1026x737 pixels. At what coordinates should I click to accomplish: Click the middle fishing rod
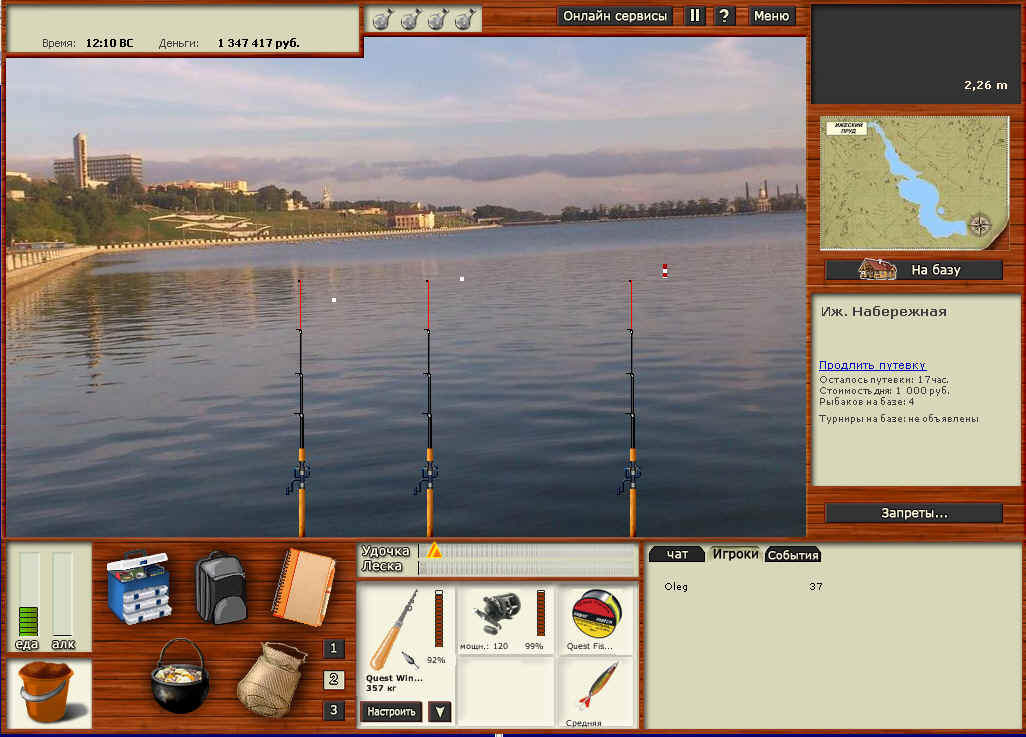(x=429, y=409)
